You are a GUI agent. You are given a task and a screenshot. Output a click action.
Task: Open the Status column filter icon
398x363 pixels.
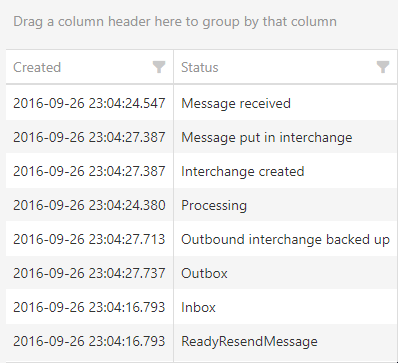coord(383,67)
